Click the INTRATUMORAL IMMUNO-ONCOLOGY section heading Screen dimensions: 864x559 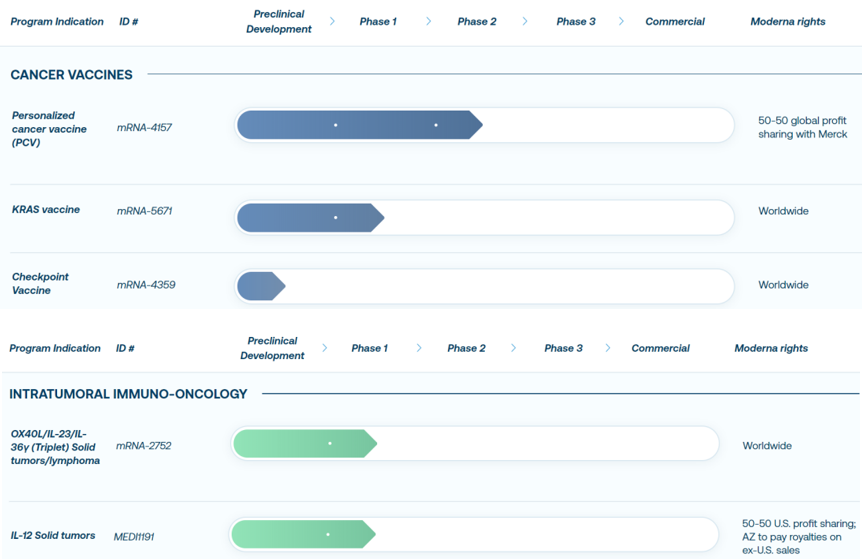point(128,394)
